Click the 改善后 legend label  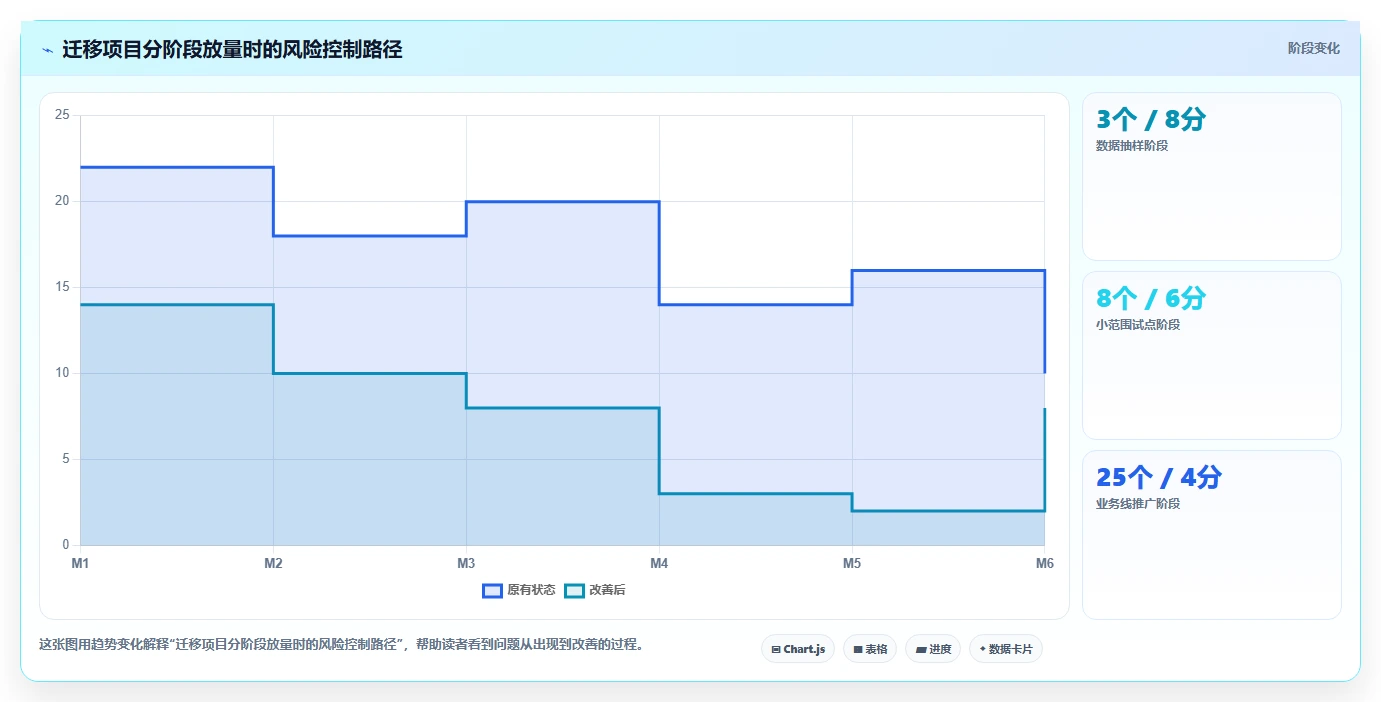(607, 590)
